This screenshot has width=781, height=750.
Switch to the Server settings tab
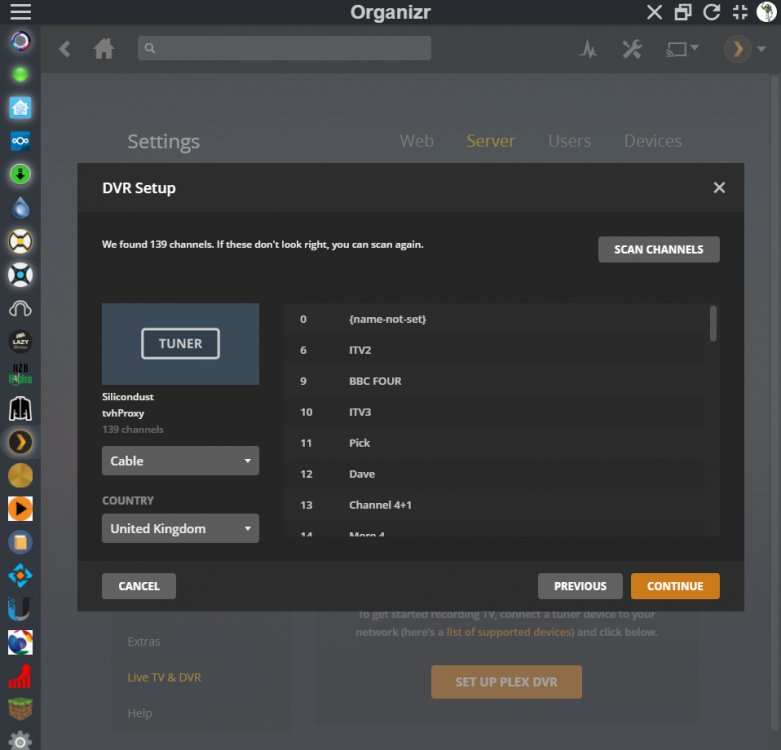(x=491, y=141)
